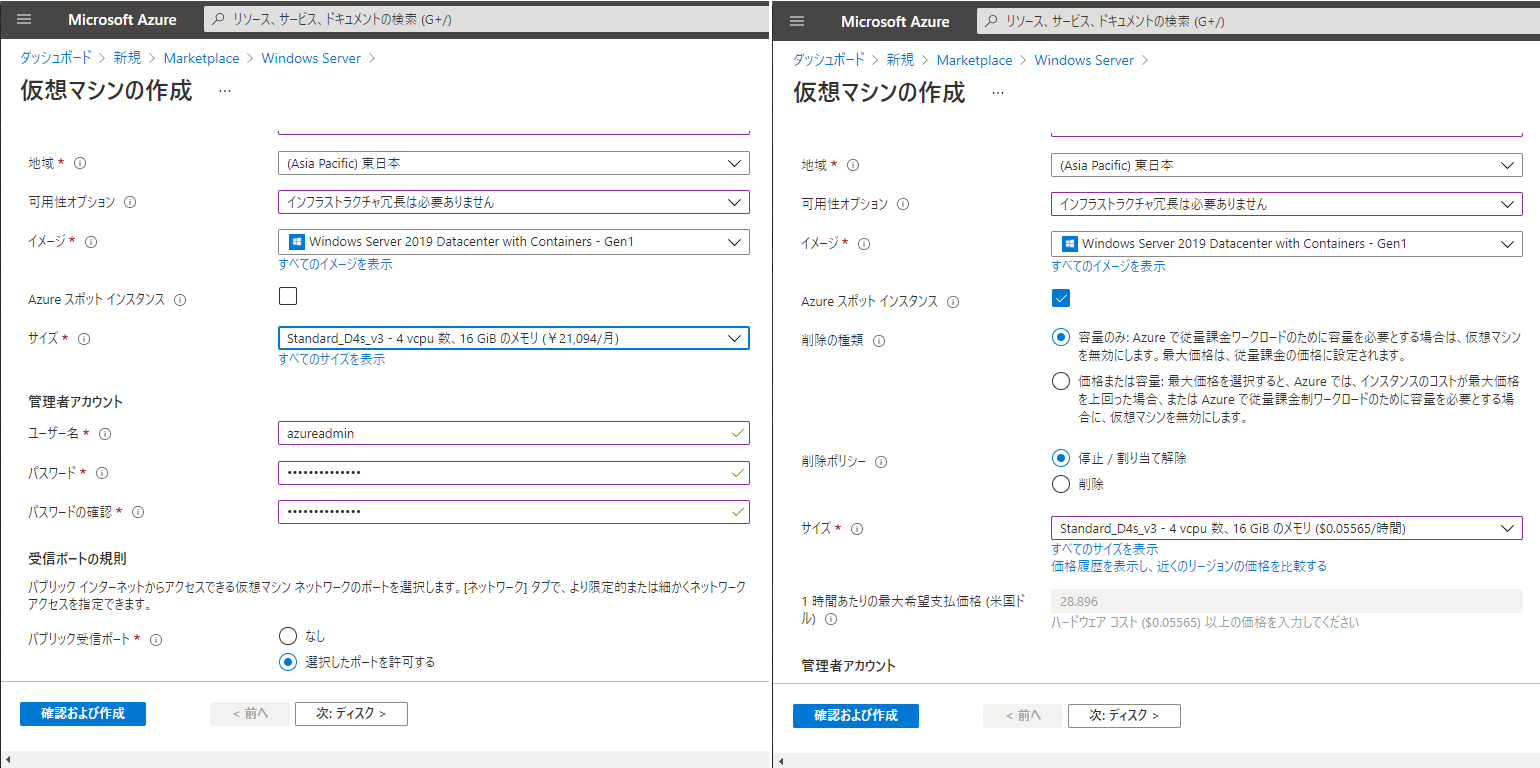Select the なし option for パブリック受信ポート
This screenshot has height=768, width=1540.
click(x=287, y=634)
